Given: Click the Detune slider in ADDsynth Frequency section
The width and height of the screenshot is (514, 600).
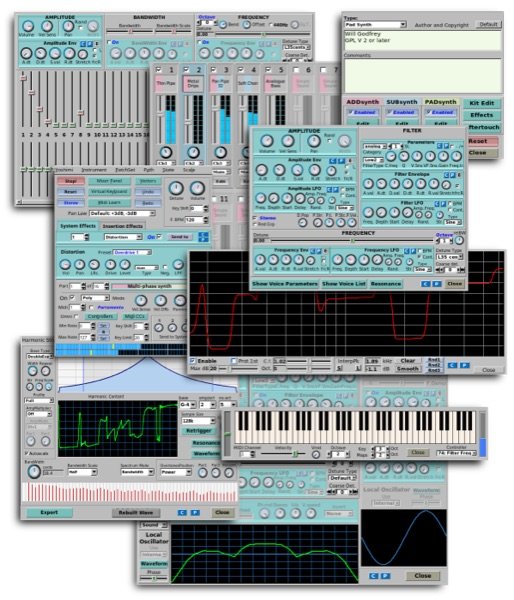Looking at the screenshot, I should [352, 241].
